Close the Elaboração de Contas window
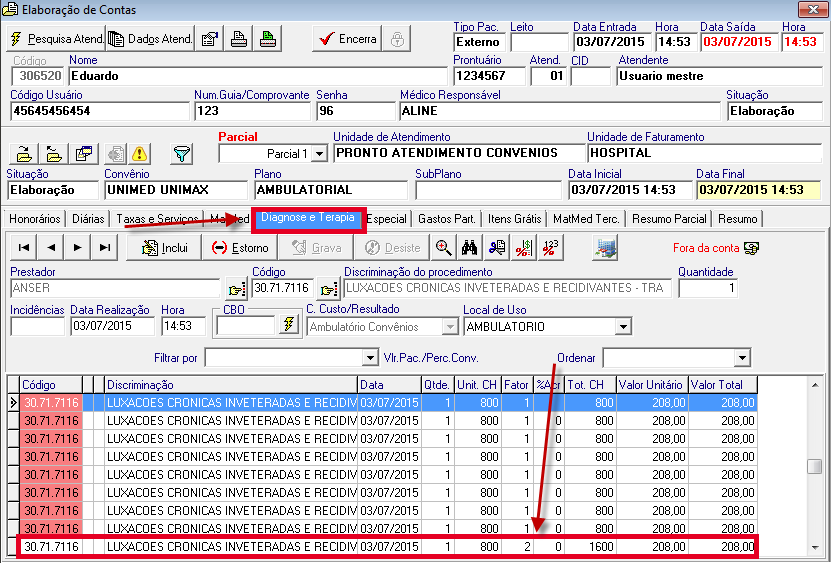The height and width of the screenshot is (563, 831). pos(814,9)
